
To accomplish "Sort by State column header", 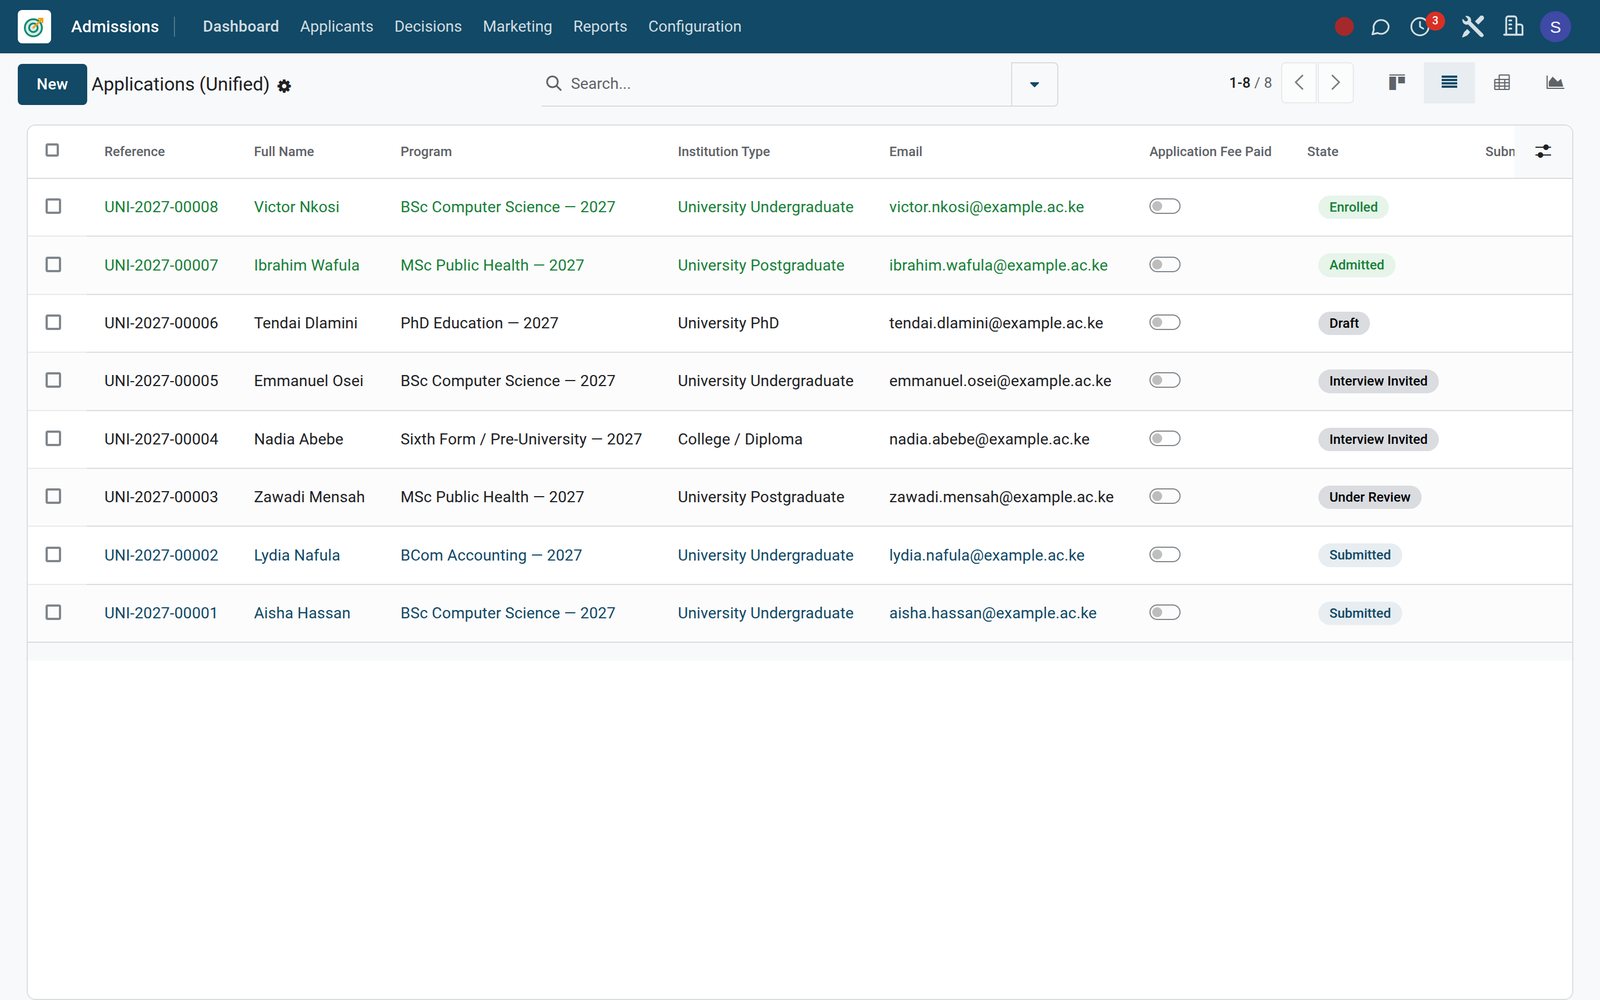I will [1322, 152].
